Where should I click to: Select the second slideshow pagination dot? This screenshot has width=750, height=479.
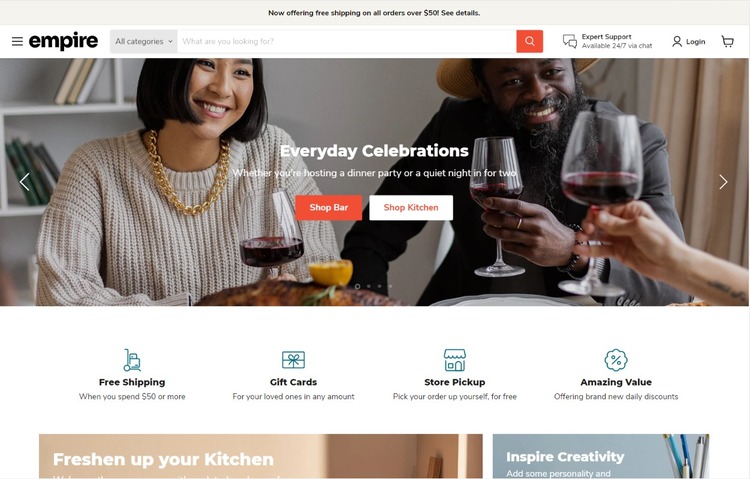pos(368,286)
